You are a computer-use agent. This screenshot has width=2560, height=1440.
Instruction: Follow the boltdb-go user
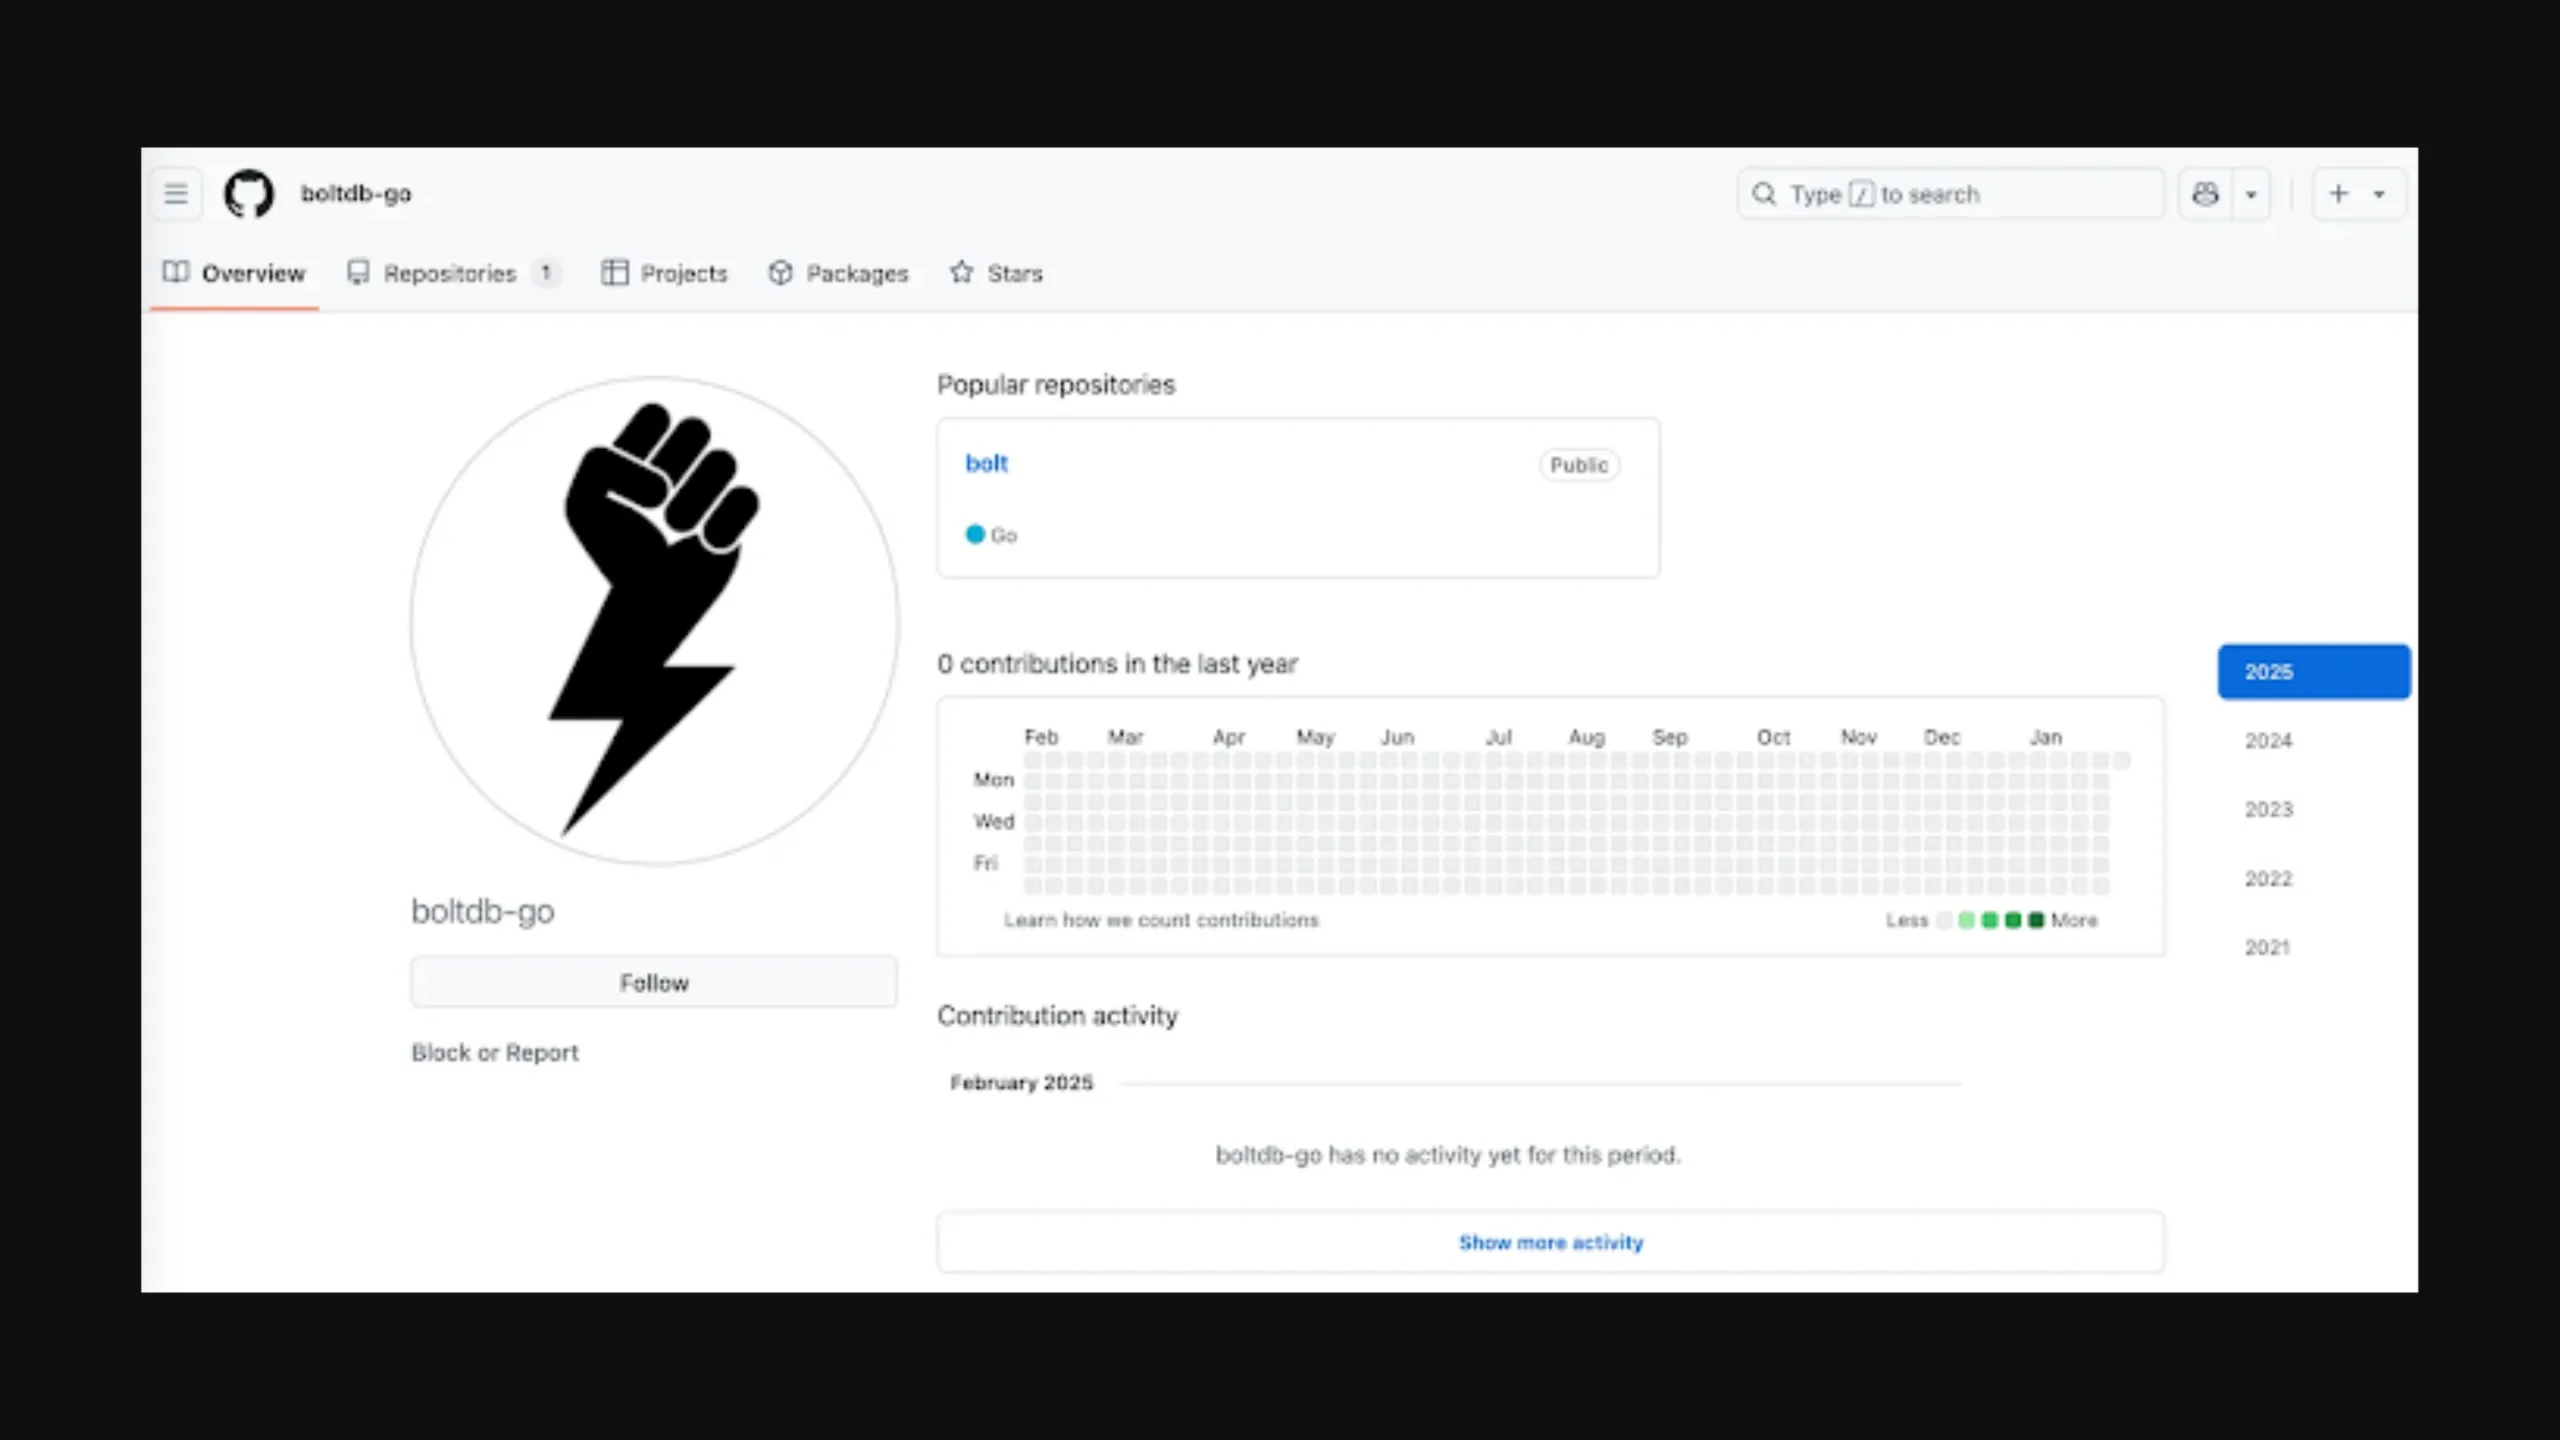click(654, 982)
